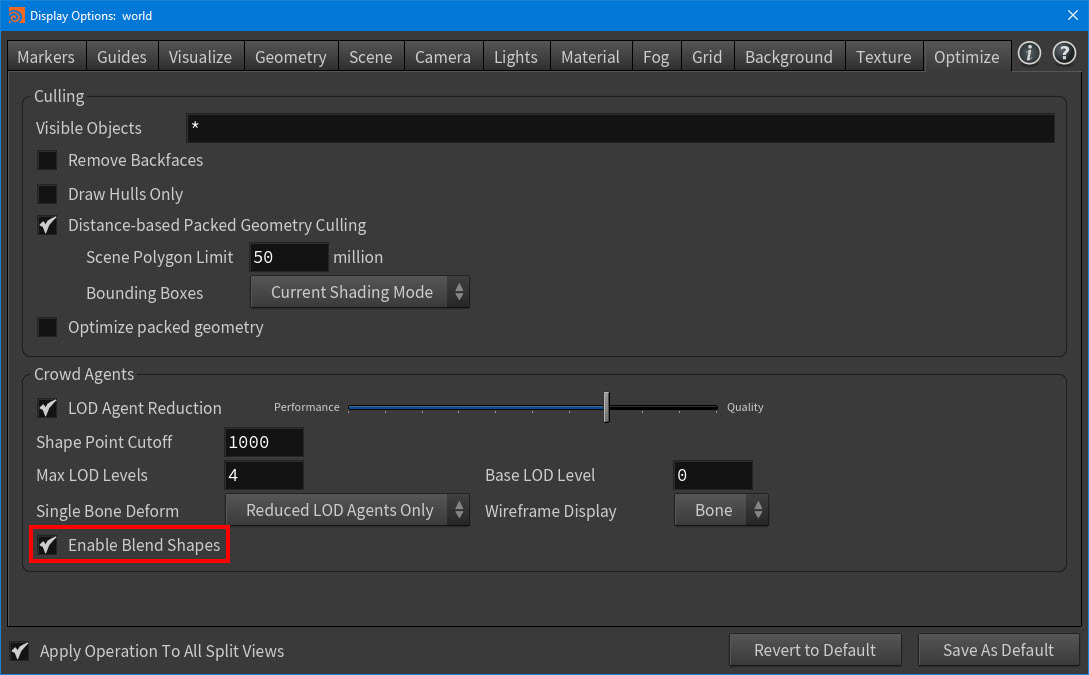Enable Optimize packed geometry checkbox
Screen dimensions: 1089x675
[x=47, y=327]
